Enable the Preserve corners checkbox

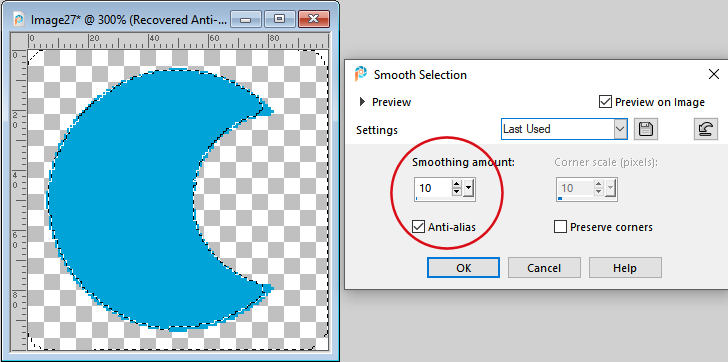pyautogui.click(x=560, y=227)
